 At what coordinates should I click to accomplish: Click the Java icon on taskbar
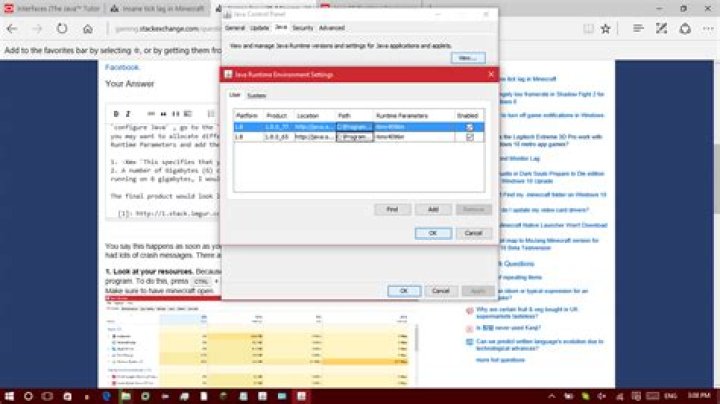pyautogui.click(x=301, y=396)
